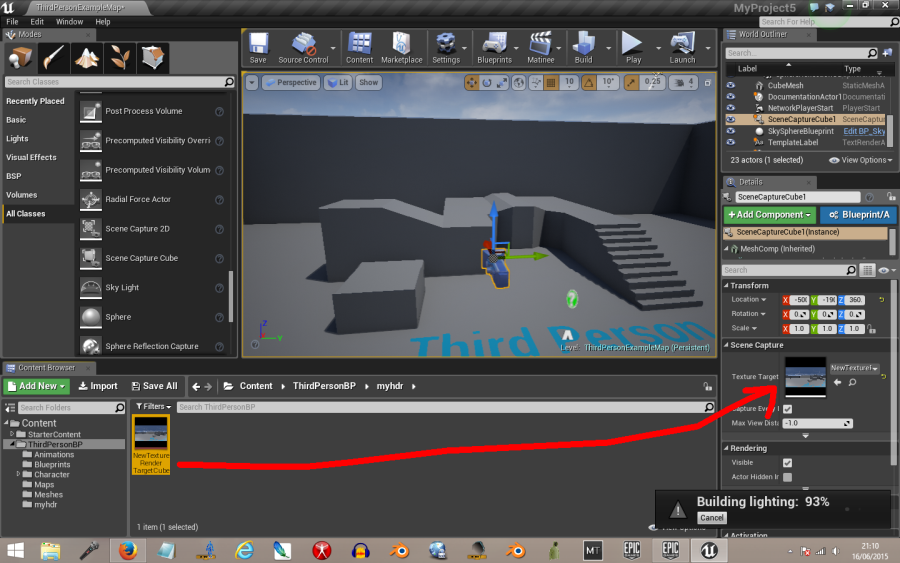Open the Add Component dropdown
Image resolution: width=900 pixels, height=563 pixels.
tap(769, 215)
